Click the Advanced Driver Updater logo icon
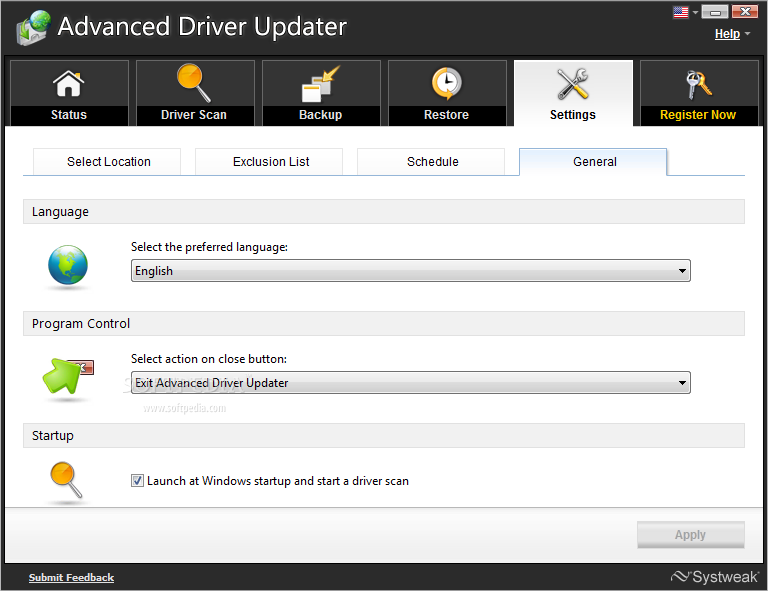The height and width of the screenshot is (591, 768). [x=33, y=27]
